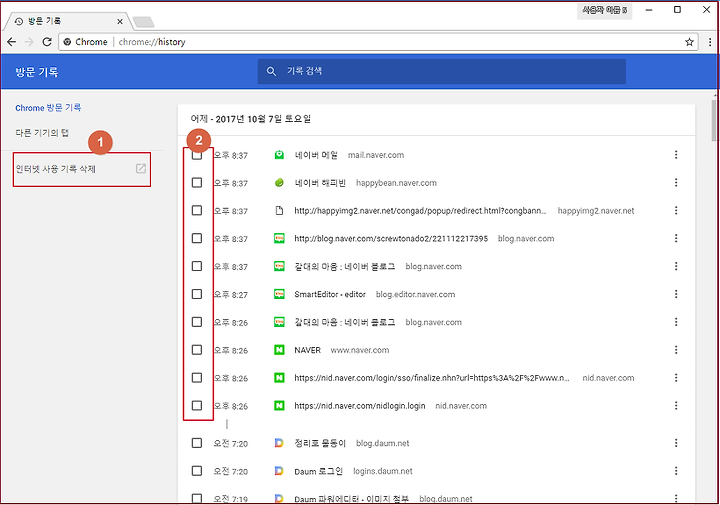Reload the history page
The image size is (720, 505).
47,42
